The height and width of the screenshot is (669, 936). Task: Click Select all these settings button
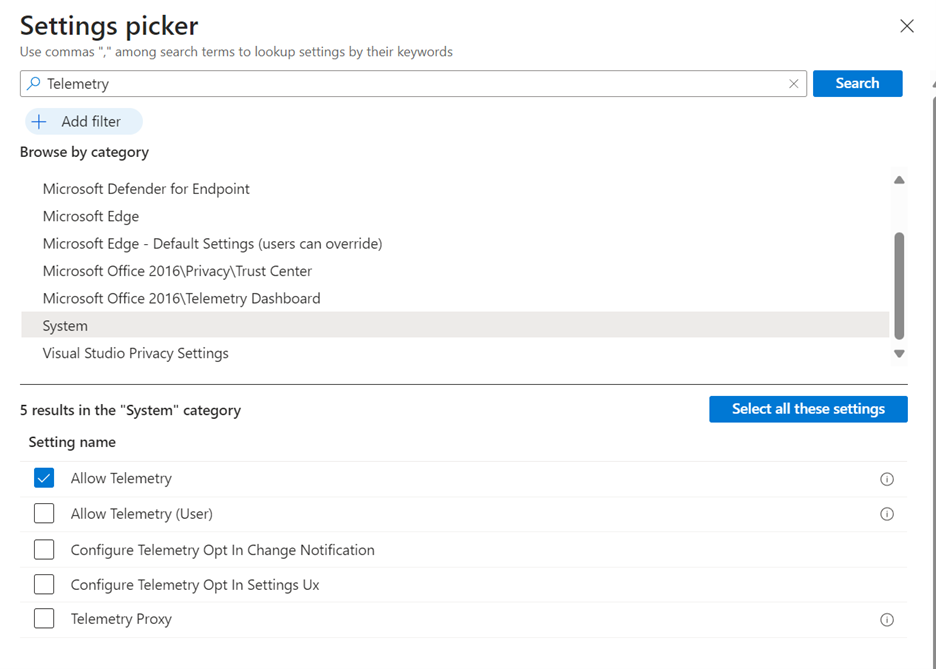coord(808,409)
